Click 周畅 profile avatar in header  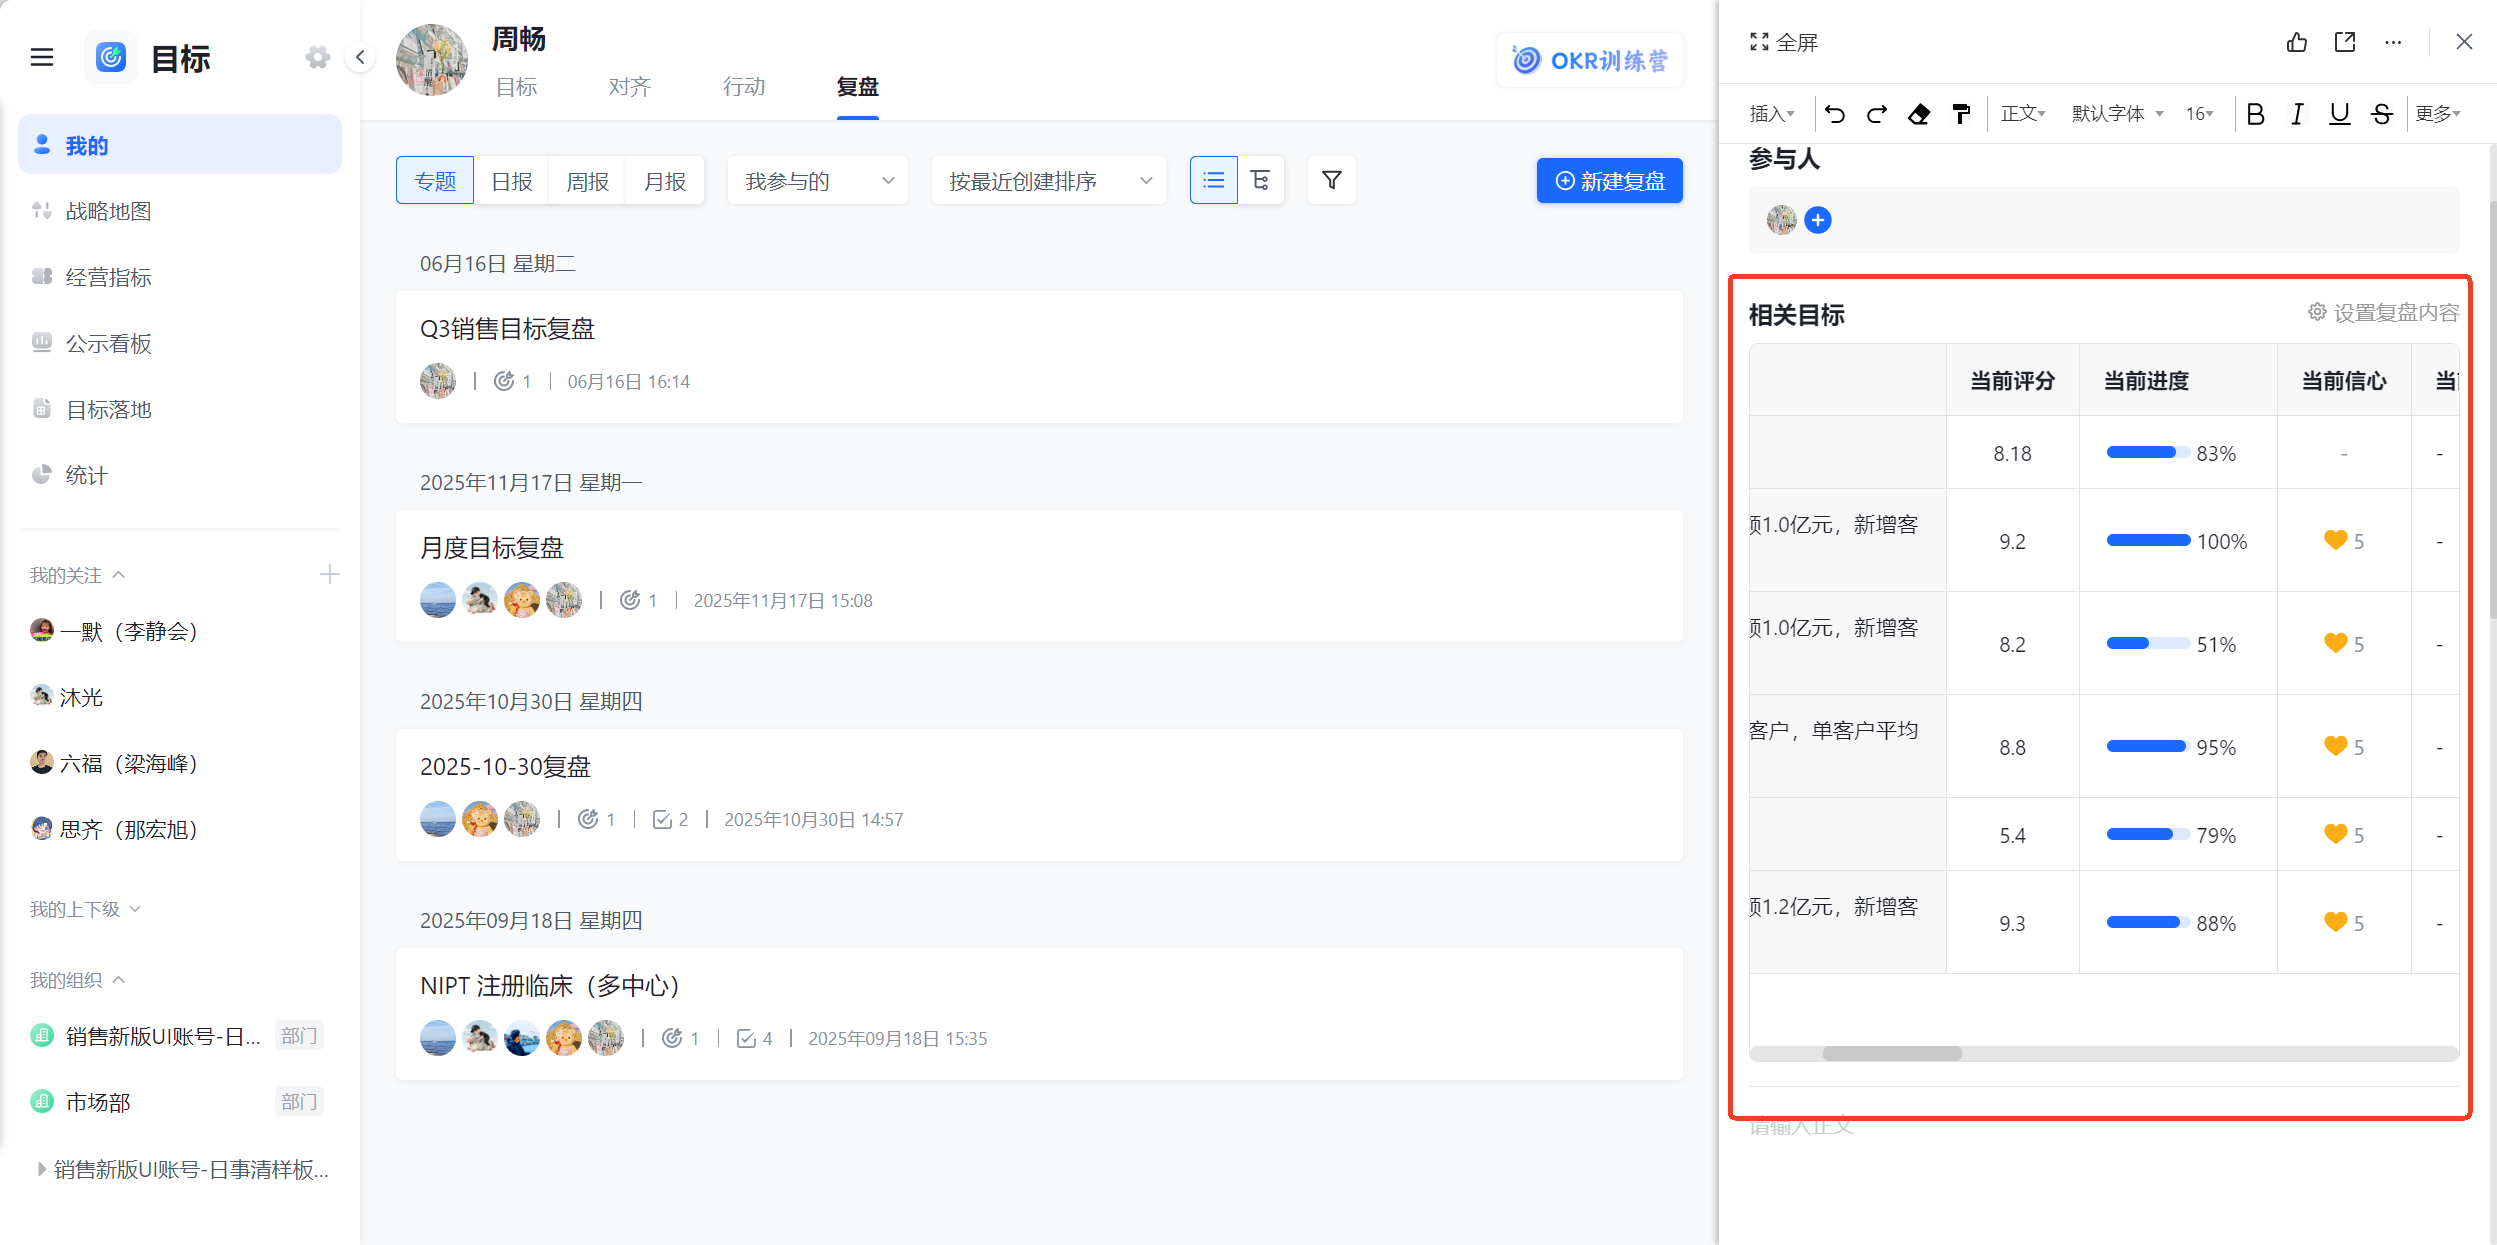(432, 60)
